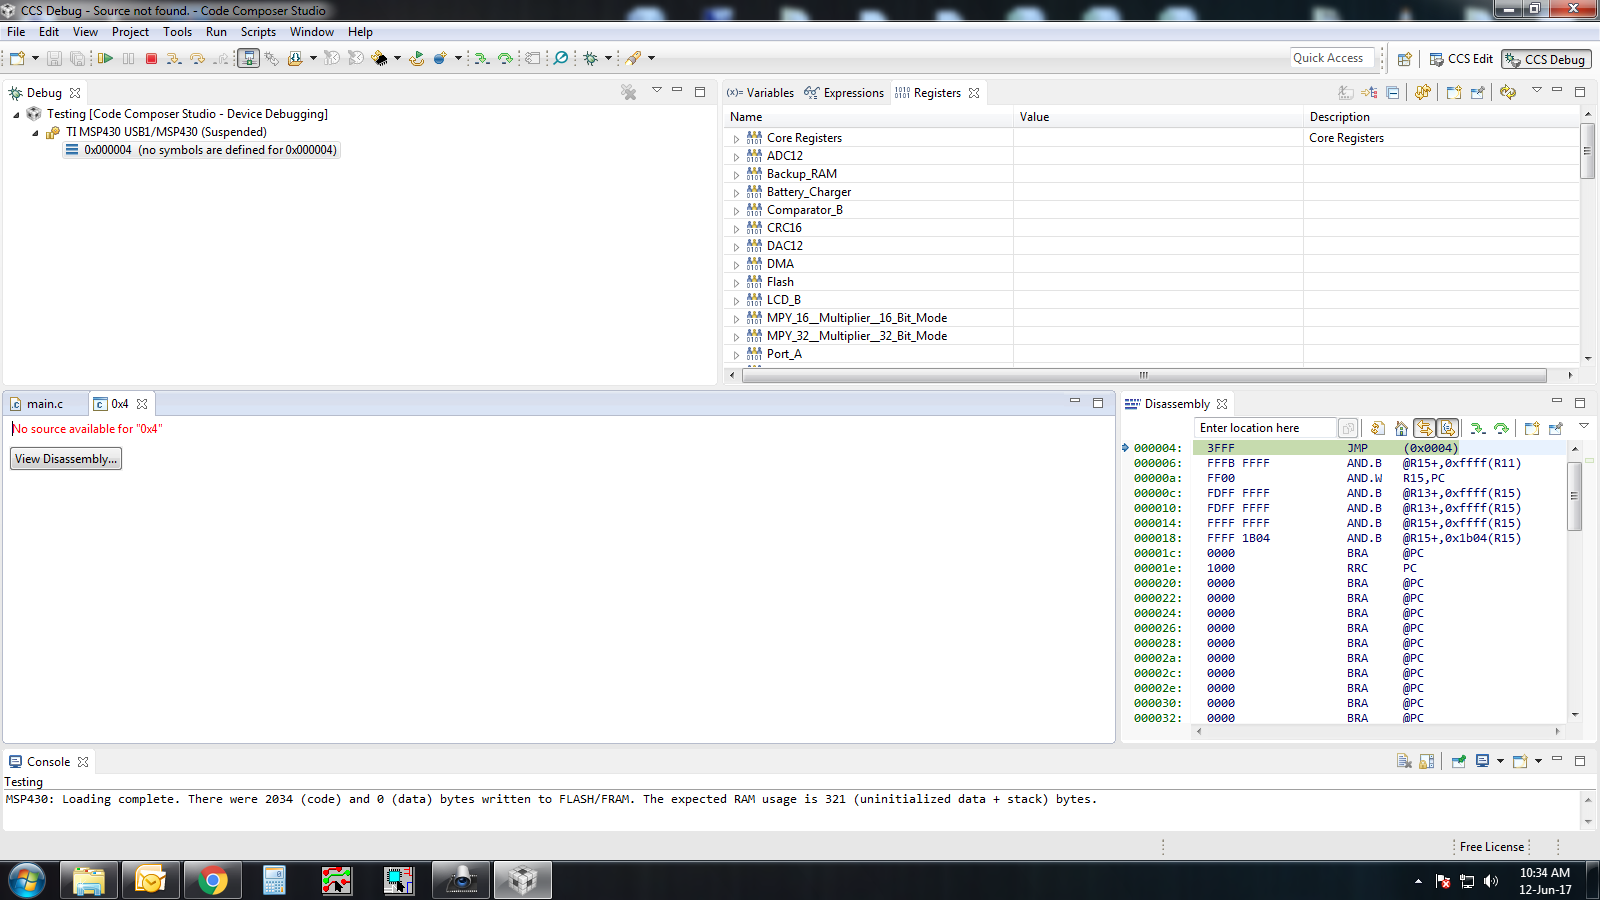The image size is (1600, 900).
Task: Click Pin icon in Disassembly view
Action: tap(1555, 428)
